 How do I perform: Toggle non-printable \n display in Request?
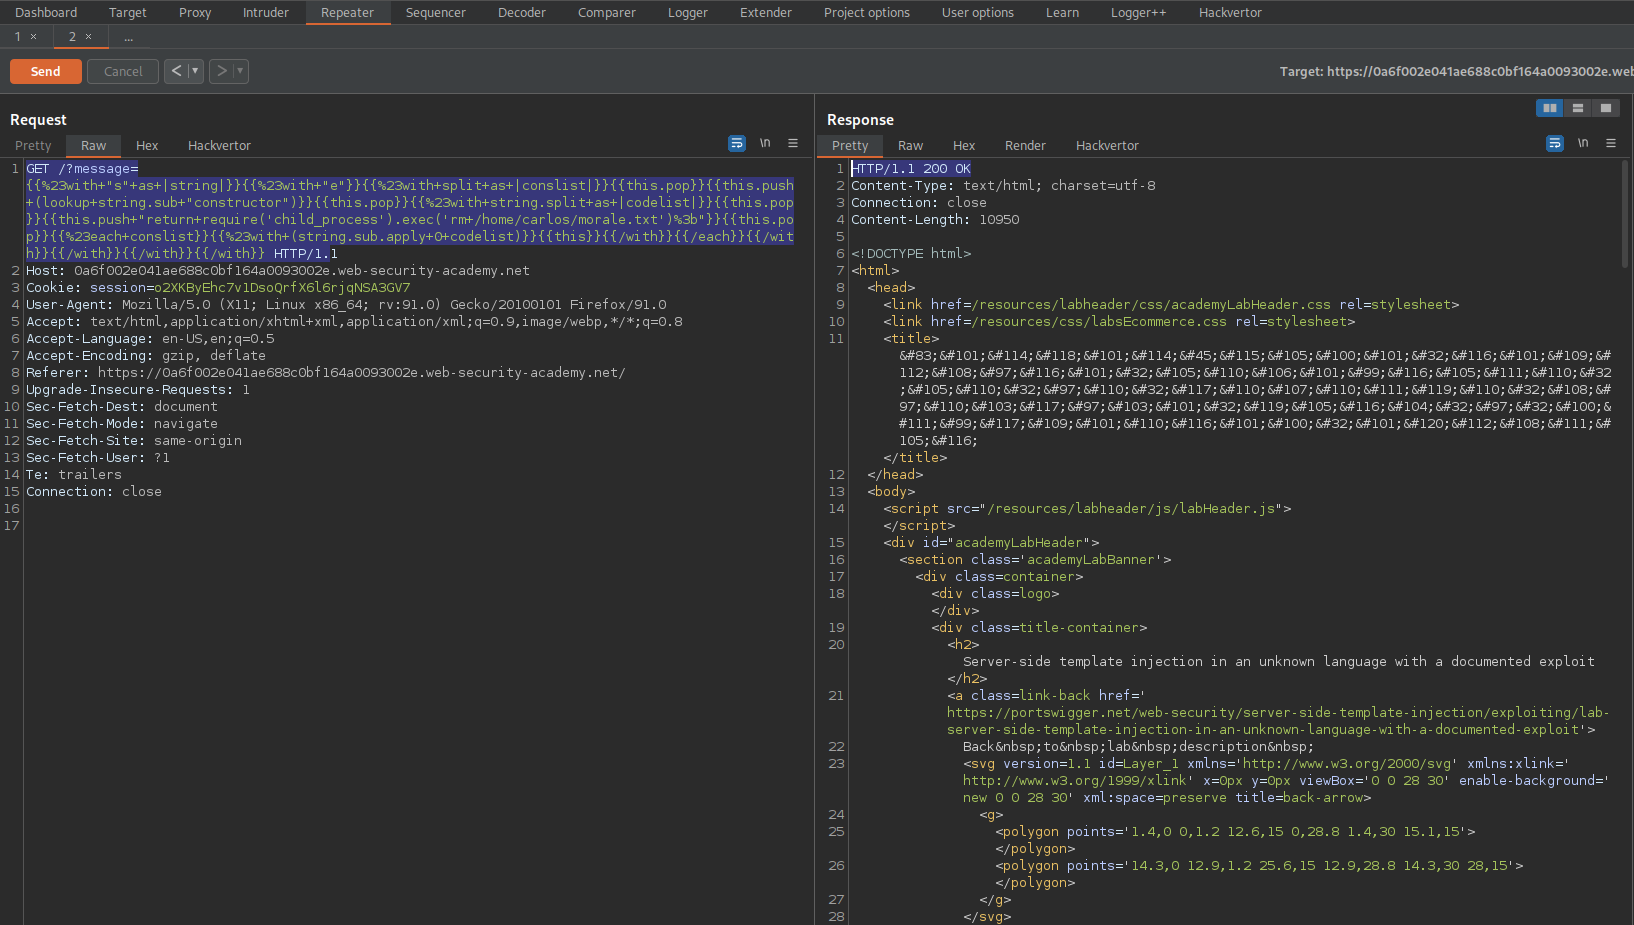[x=765, y=144]
